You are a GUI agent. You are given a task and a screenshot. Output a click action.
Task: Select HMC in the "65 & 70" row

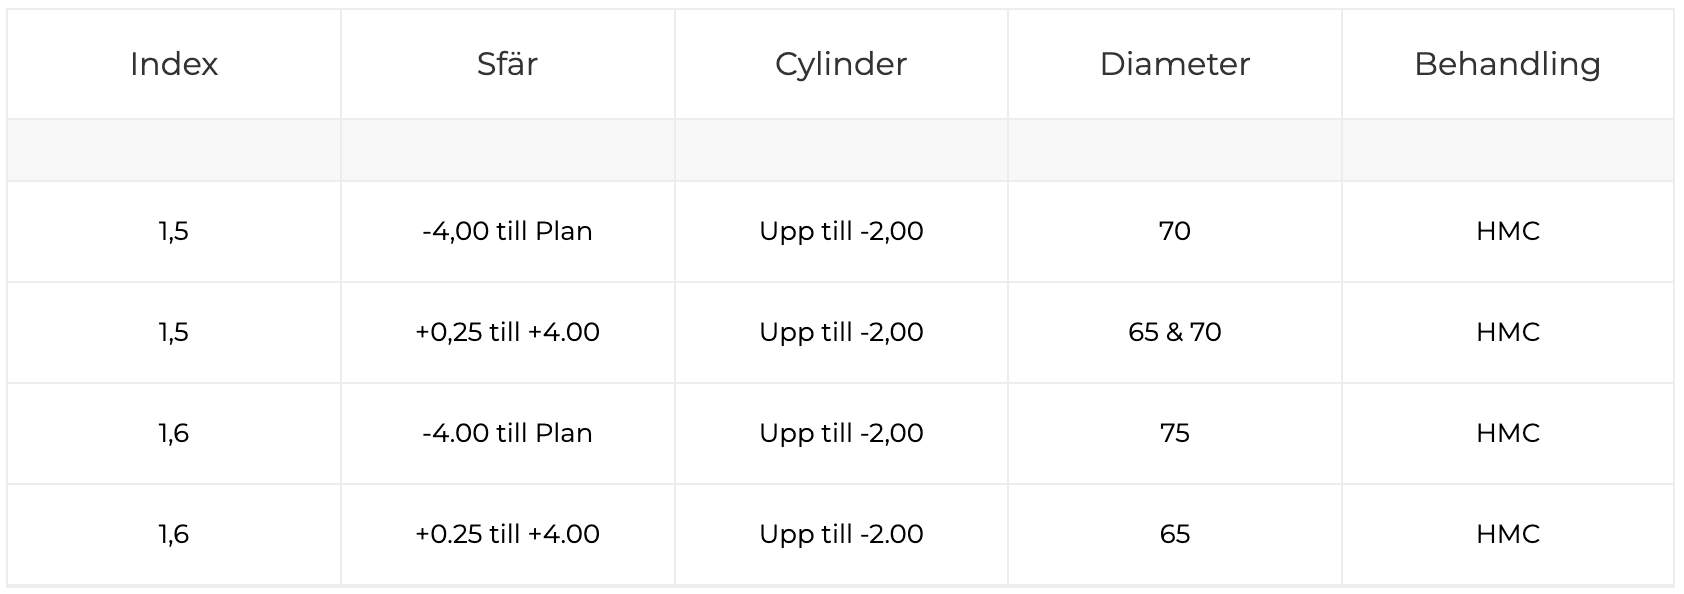[x=1507, y=332]
